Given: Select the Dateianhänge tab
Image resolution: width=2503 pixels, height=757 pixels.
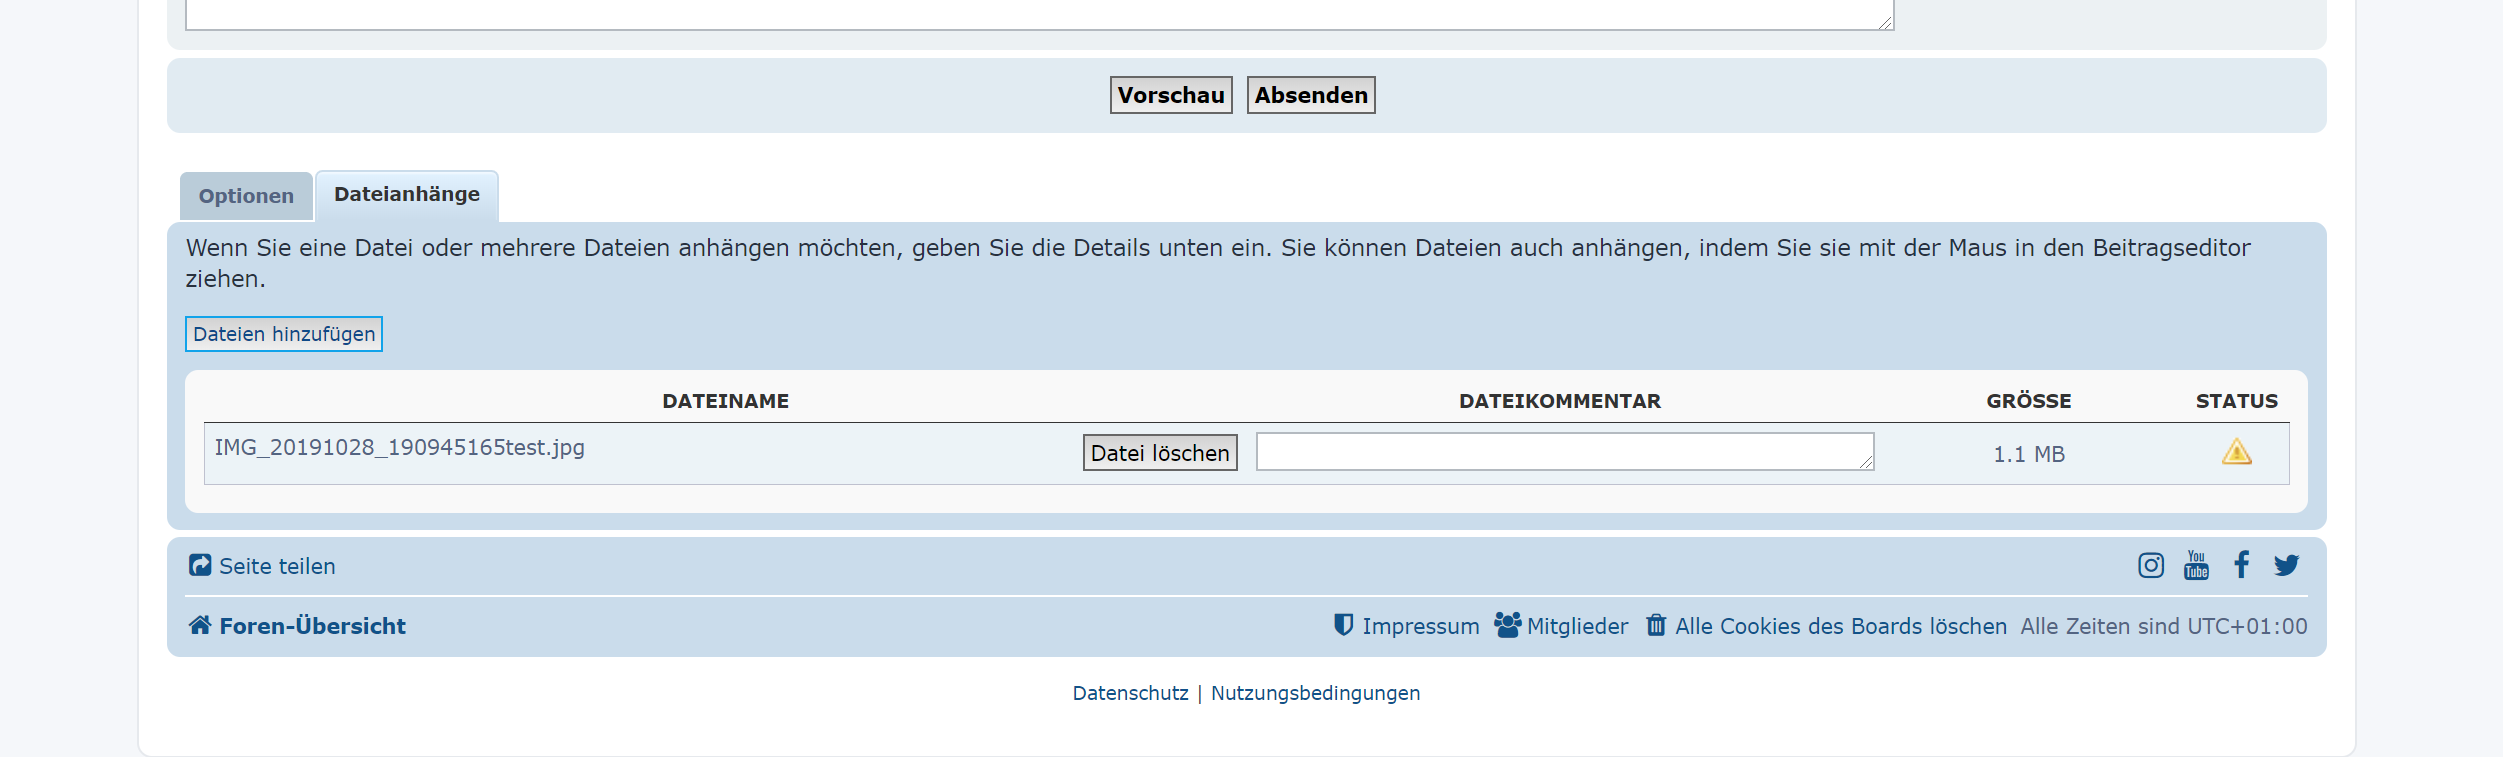Looking at the screenshot, I should click(407, 195).
